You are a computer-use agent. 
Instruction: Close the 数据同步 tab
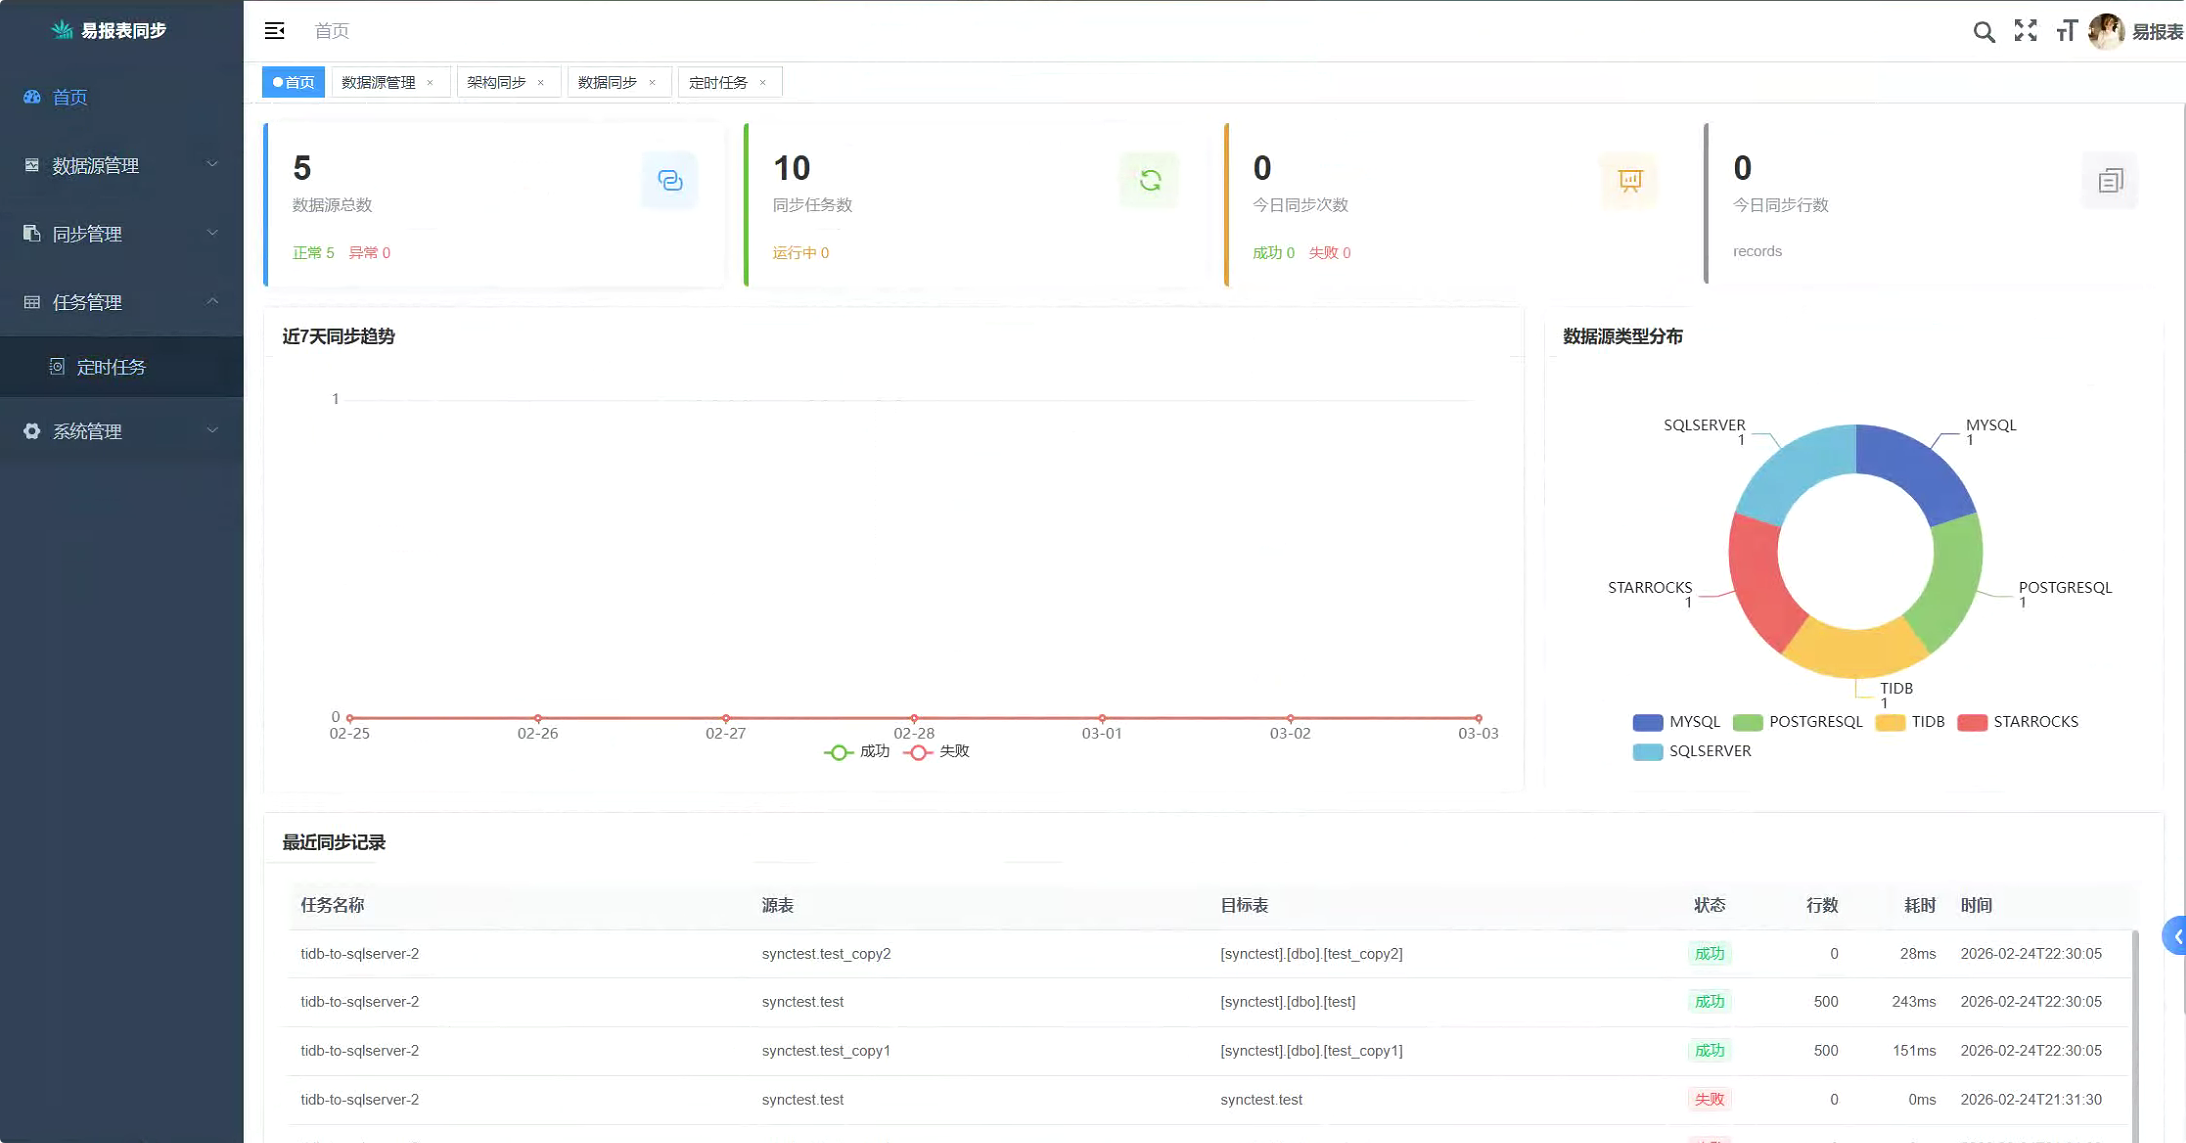pos(652,83)
